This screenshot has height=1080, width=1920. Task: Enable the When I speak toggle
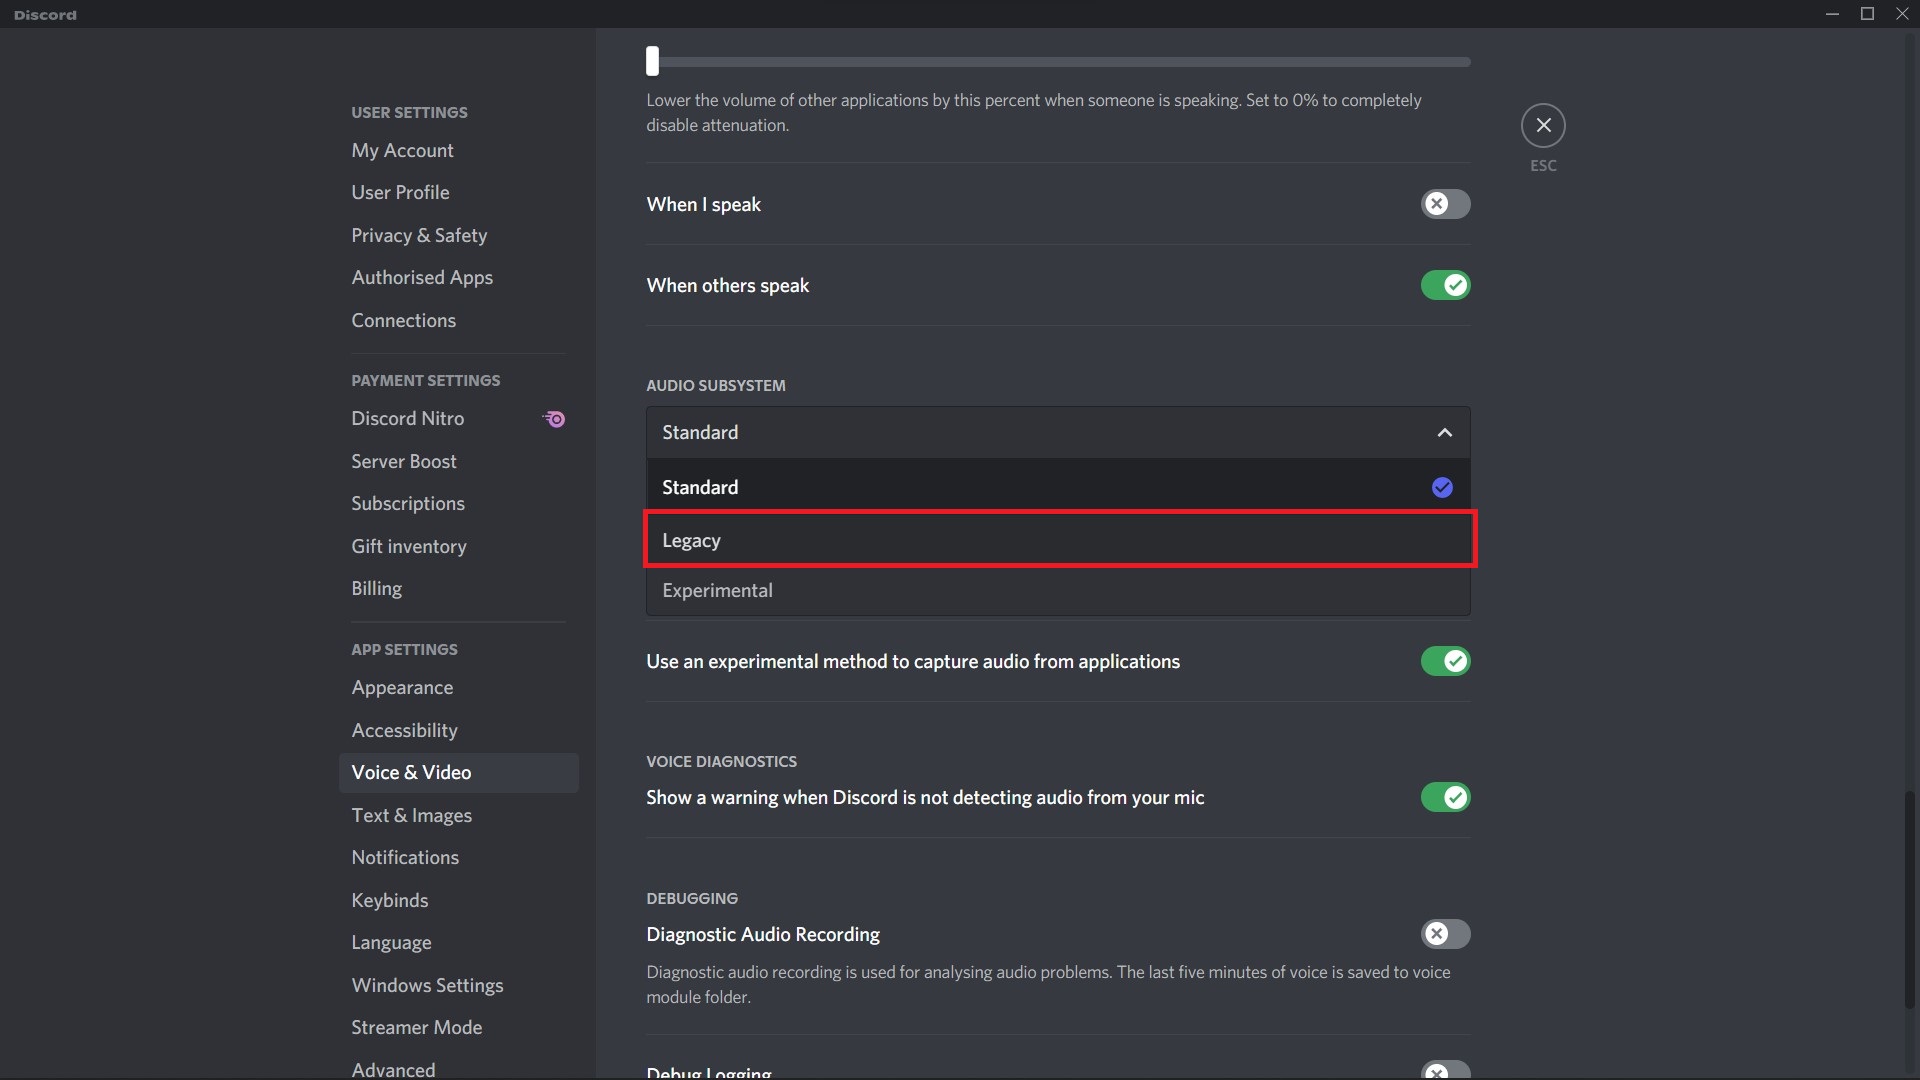click(1445, 205)
